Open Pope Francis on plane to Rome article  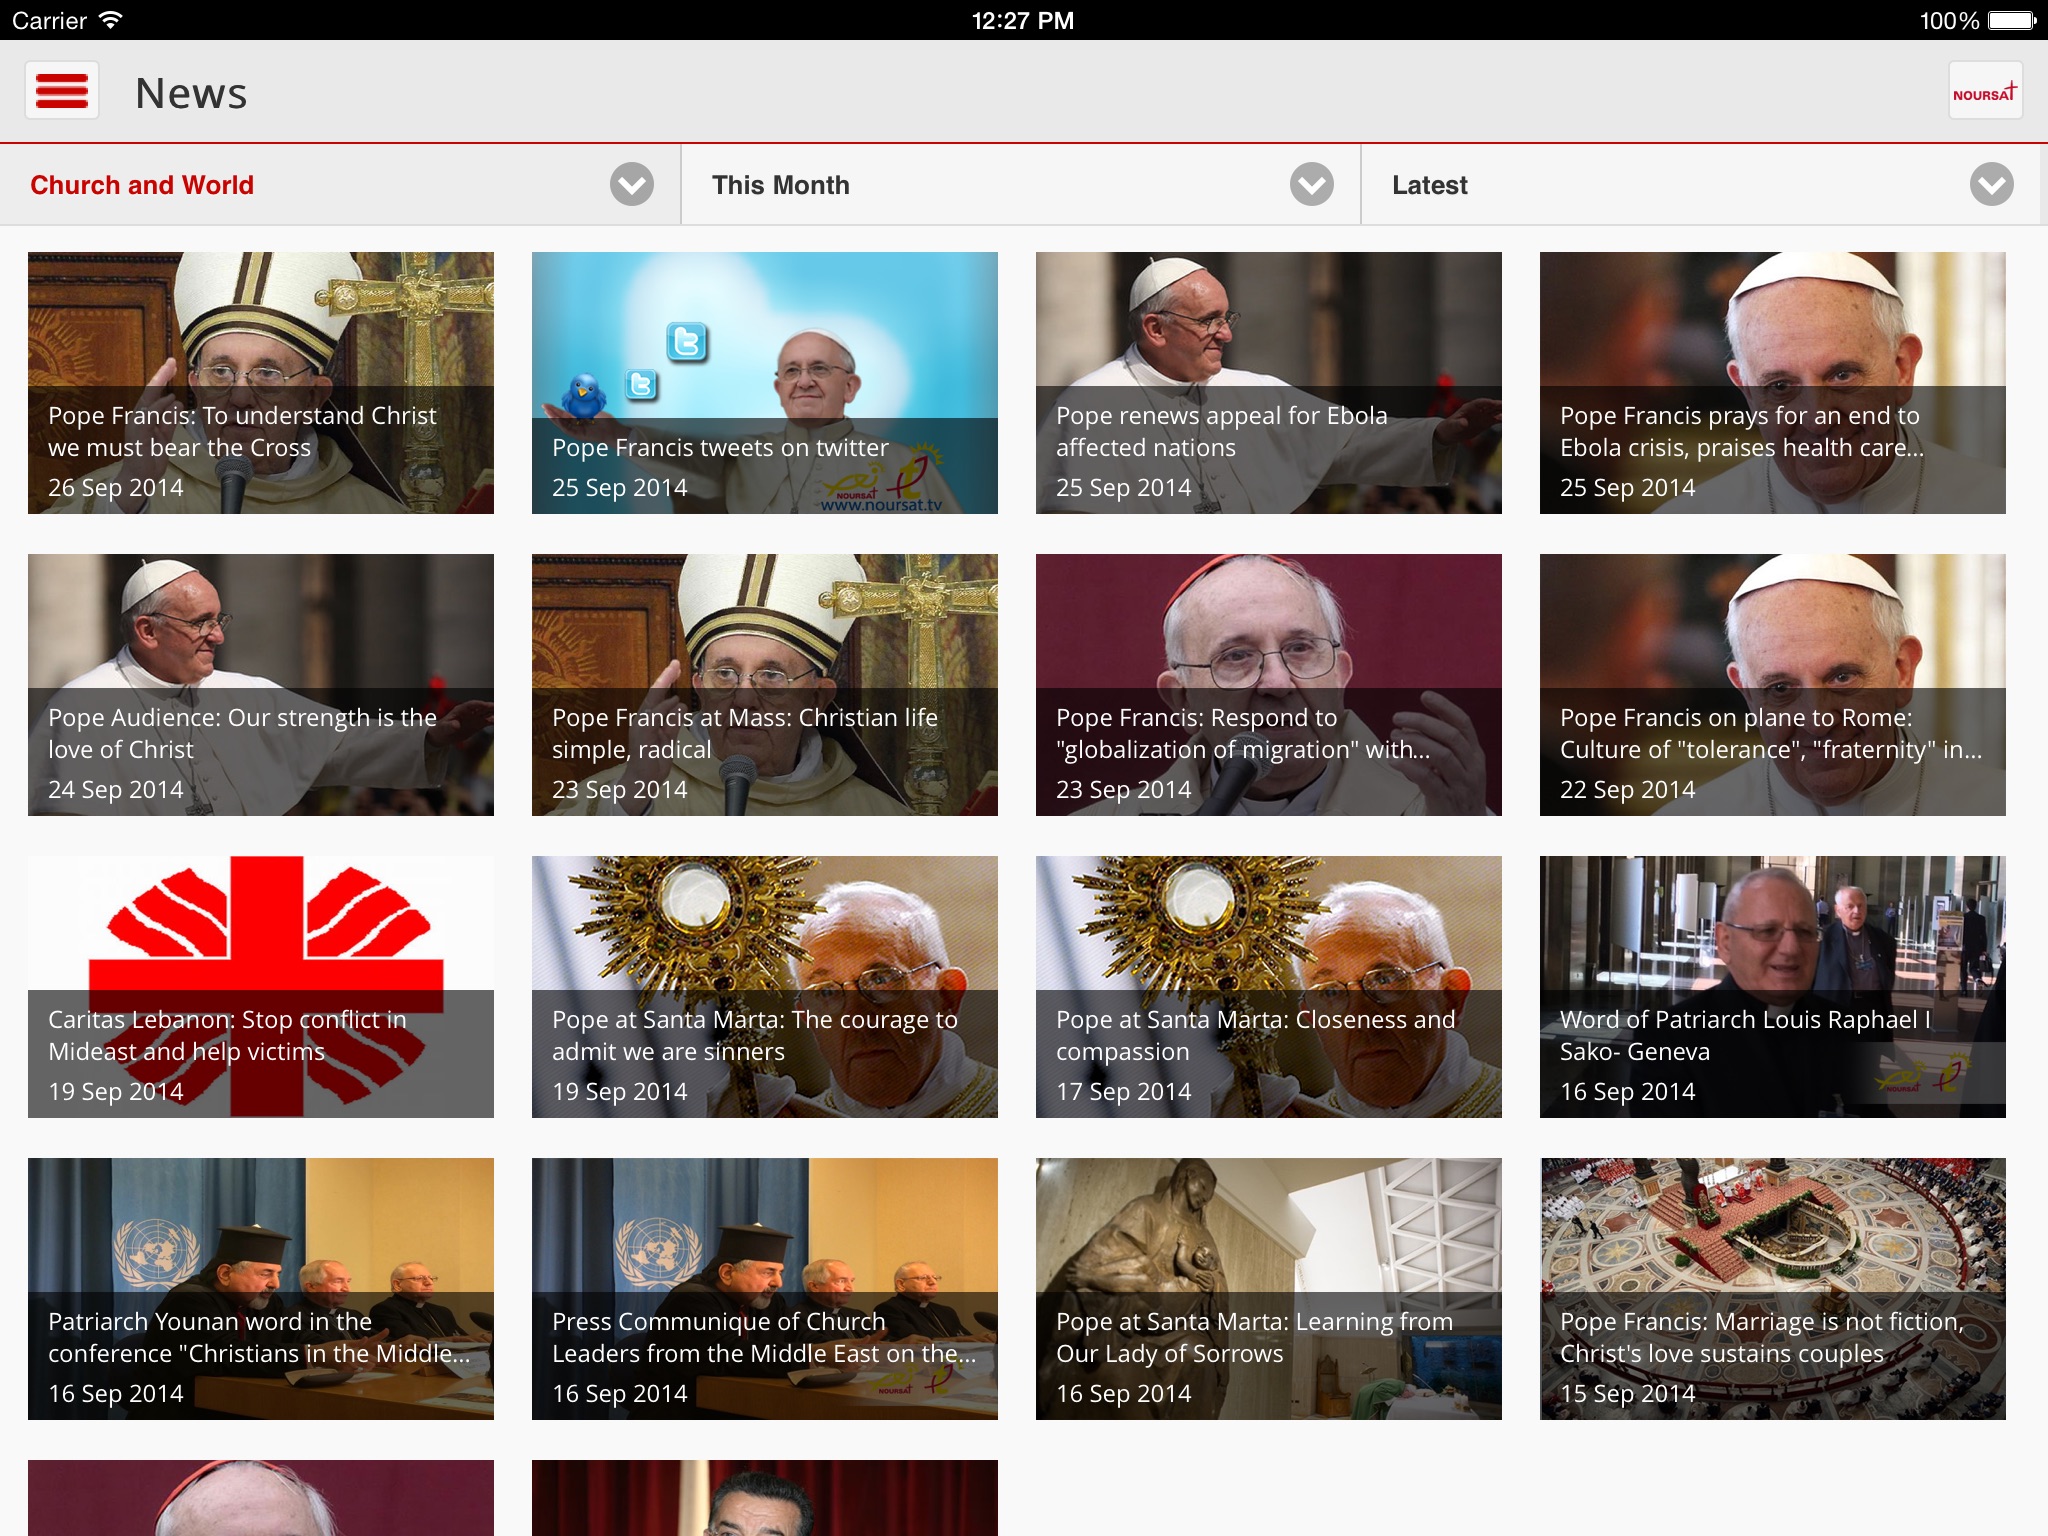1772,685
